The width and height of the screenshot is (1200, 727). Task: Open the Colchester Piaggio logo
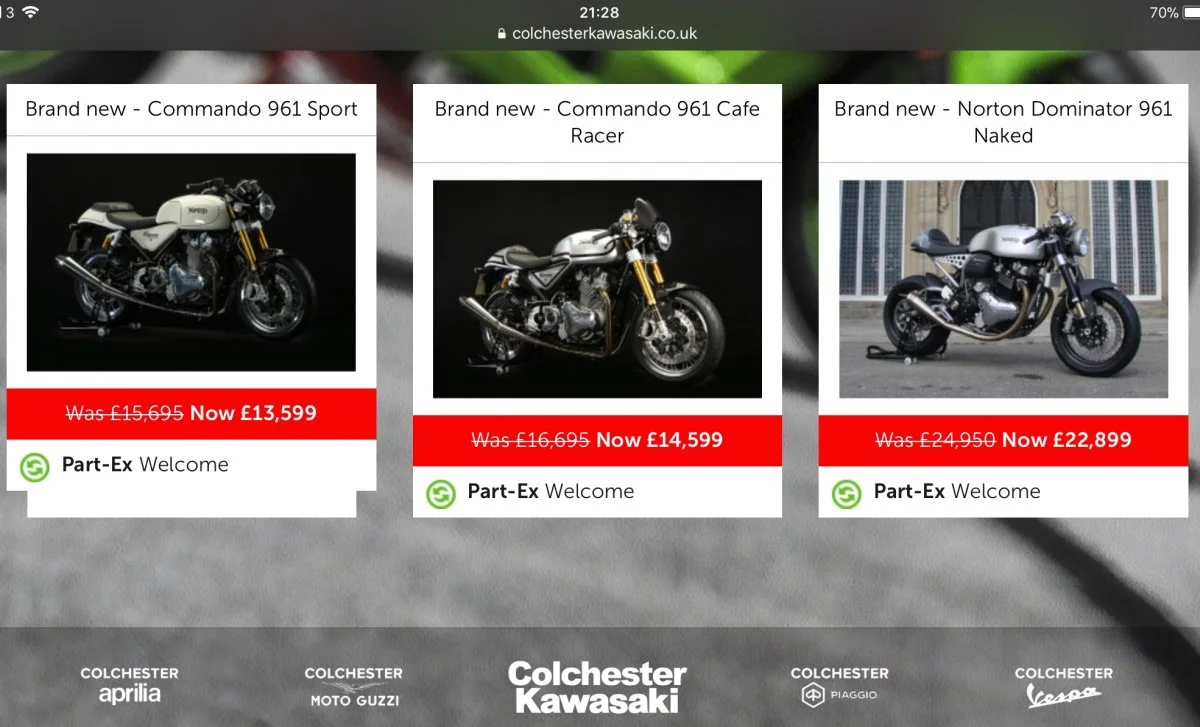pos(839,686)
